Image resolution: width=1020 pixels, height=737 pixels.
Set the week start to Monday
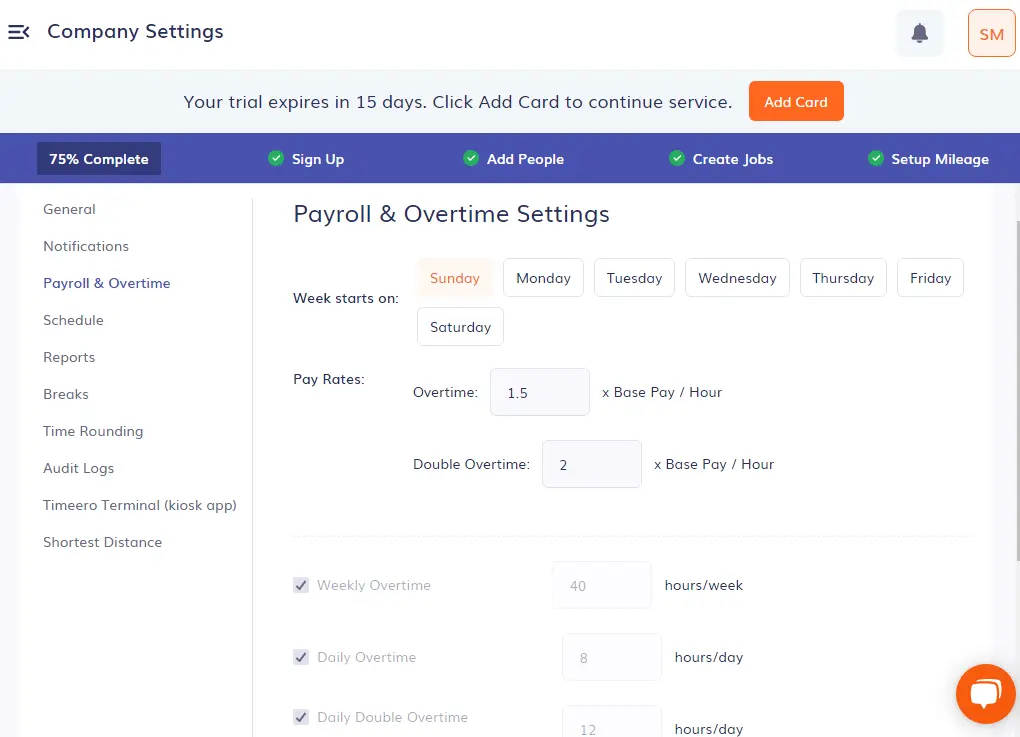[543, 278]
